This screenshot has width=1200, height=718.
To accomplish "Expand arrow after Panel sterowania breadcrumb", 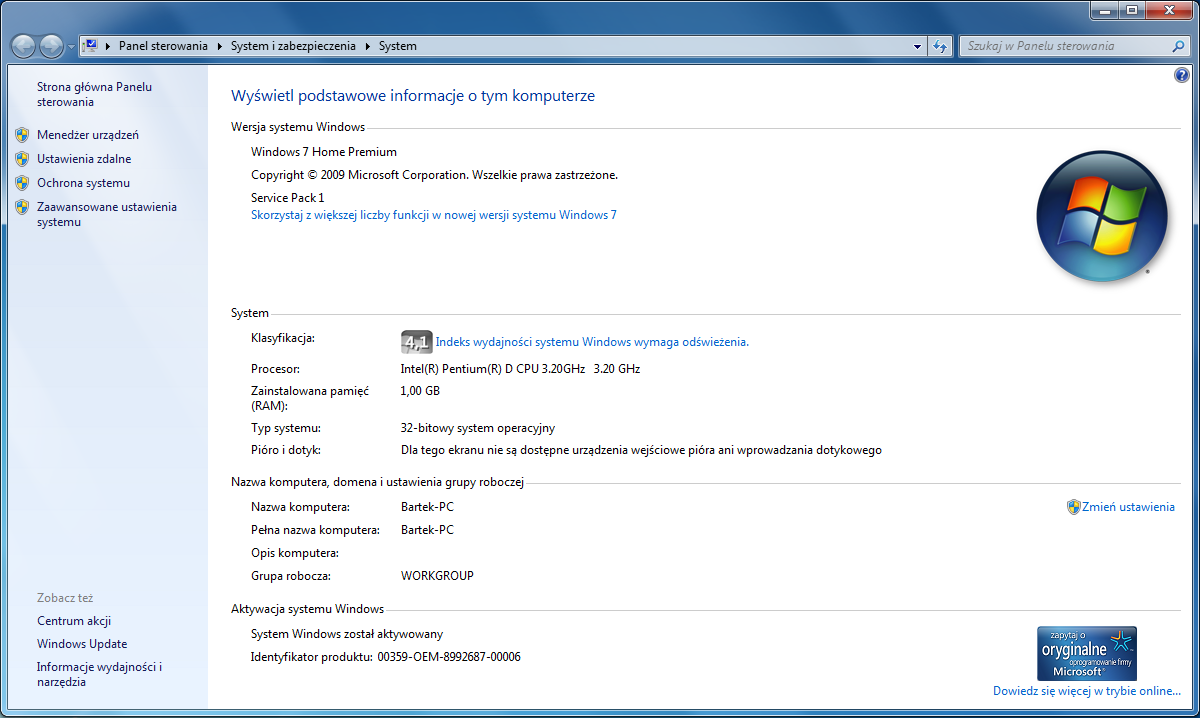I will click(x=219, y=46).
